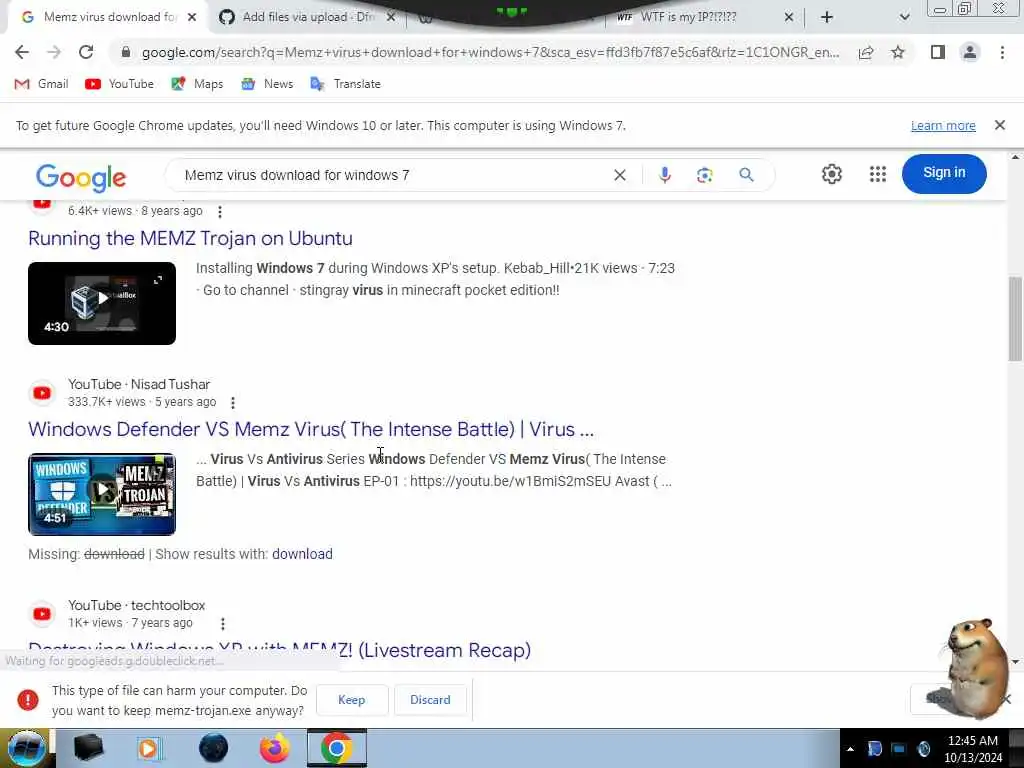
Task: Open the Maps bookmark
Action: 197,84
